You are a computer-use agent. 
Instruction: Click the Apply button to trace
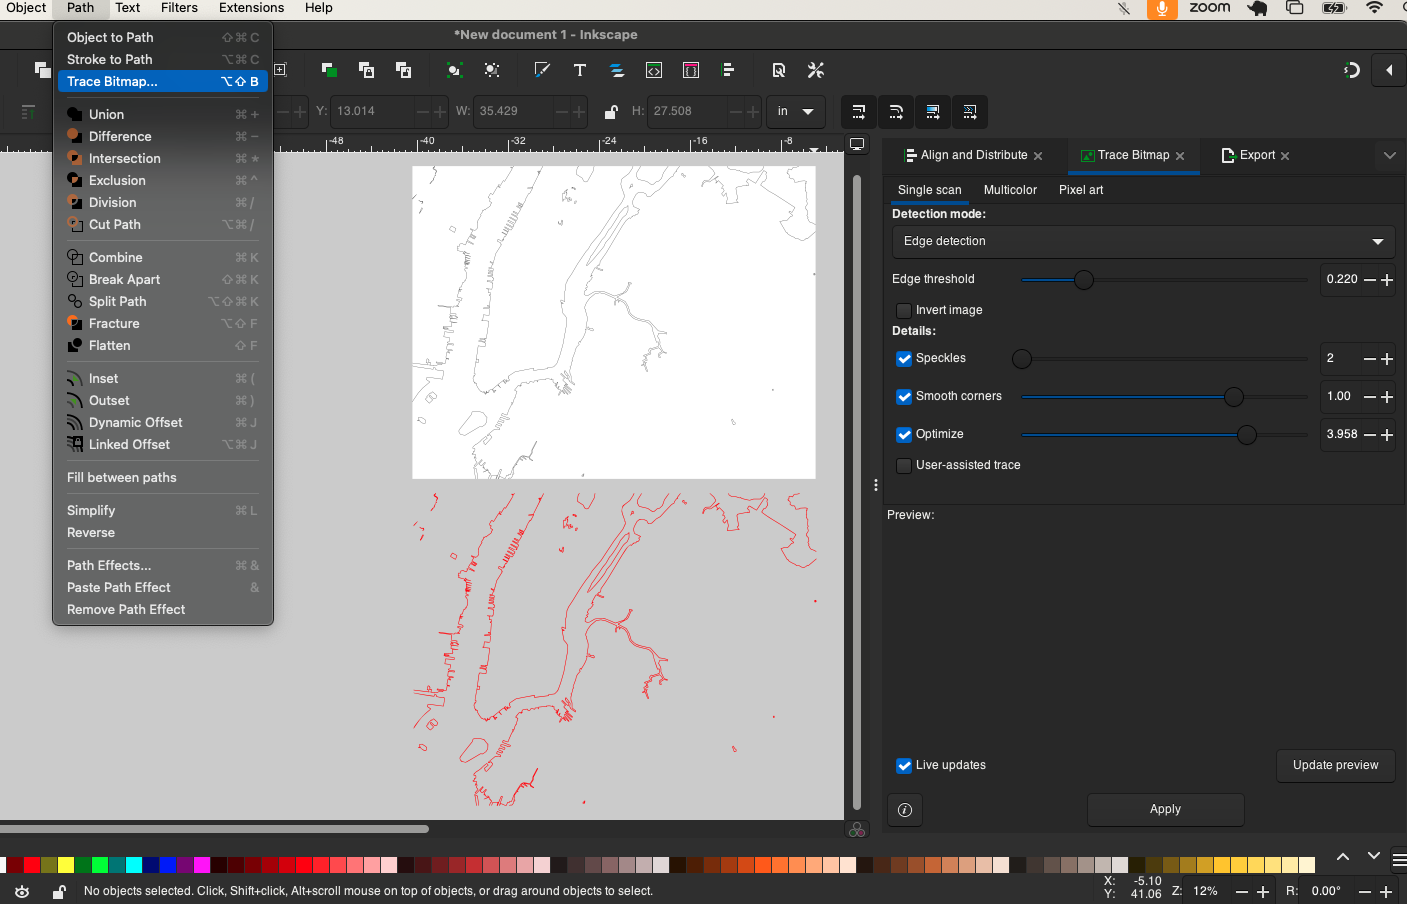[x=1165, y=810]
